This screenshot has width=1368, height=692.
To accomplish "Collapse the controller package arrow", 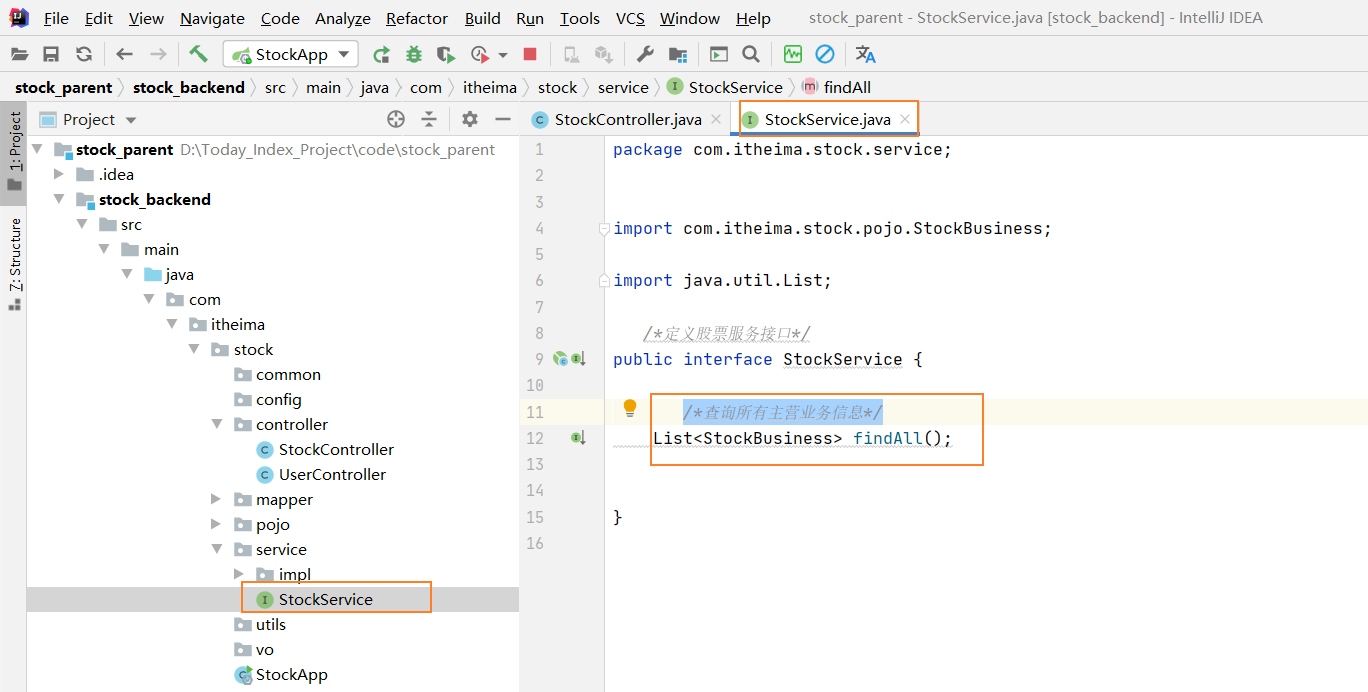I will (x=216, y=424).
